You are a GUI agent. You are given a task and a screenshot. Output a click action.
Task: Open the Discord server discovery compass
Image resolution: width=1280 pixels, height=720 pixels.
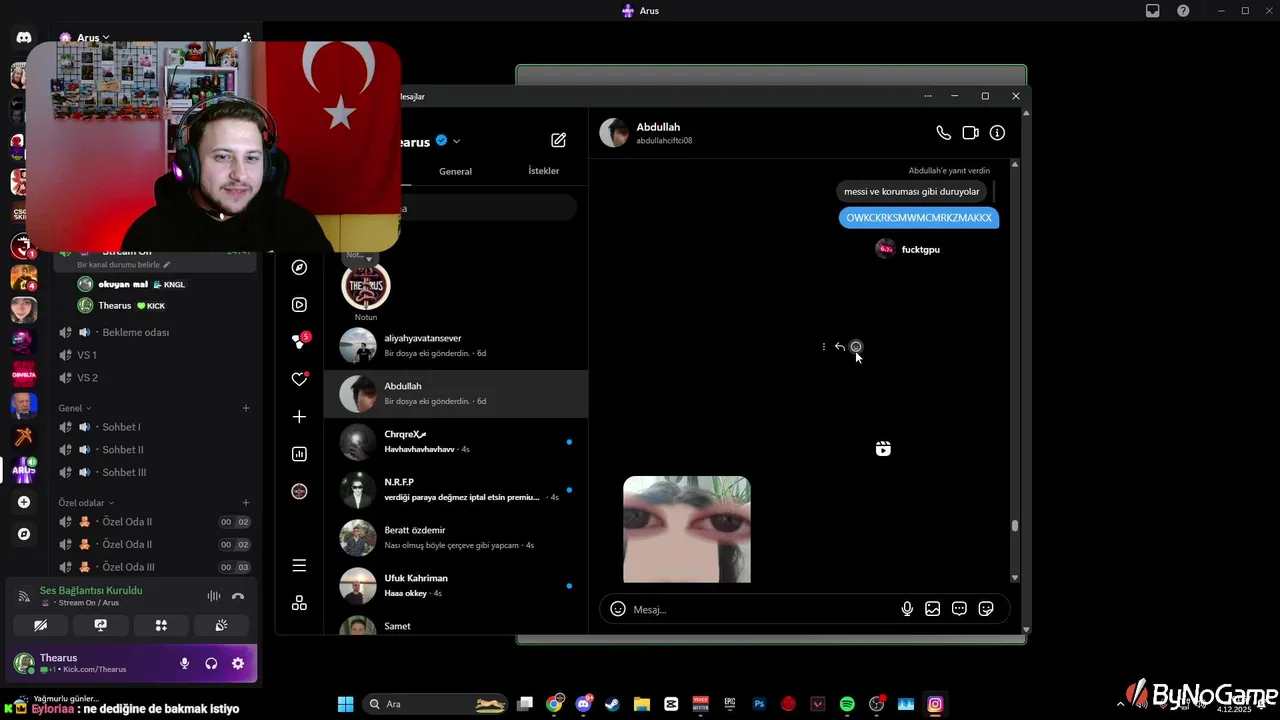coord(24,534)
